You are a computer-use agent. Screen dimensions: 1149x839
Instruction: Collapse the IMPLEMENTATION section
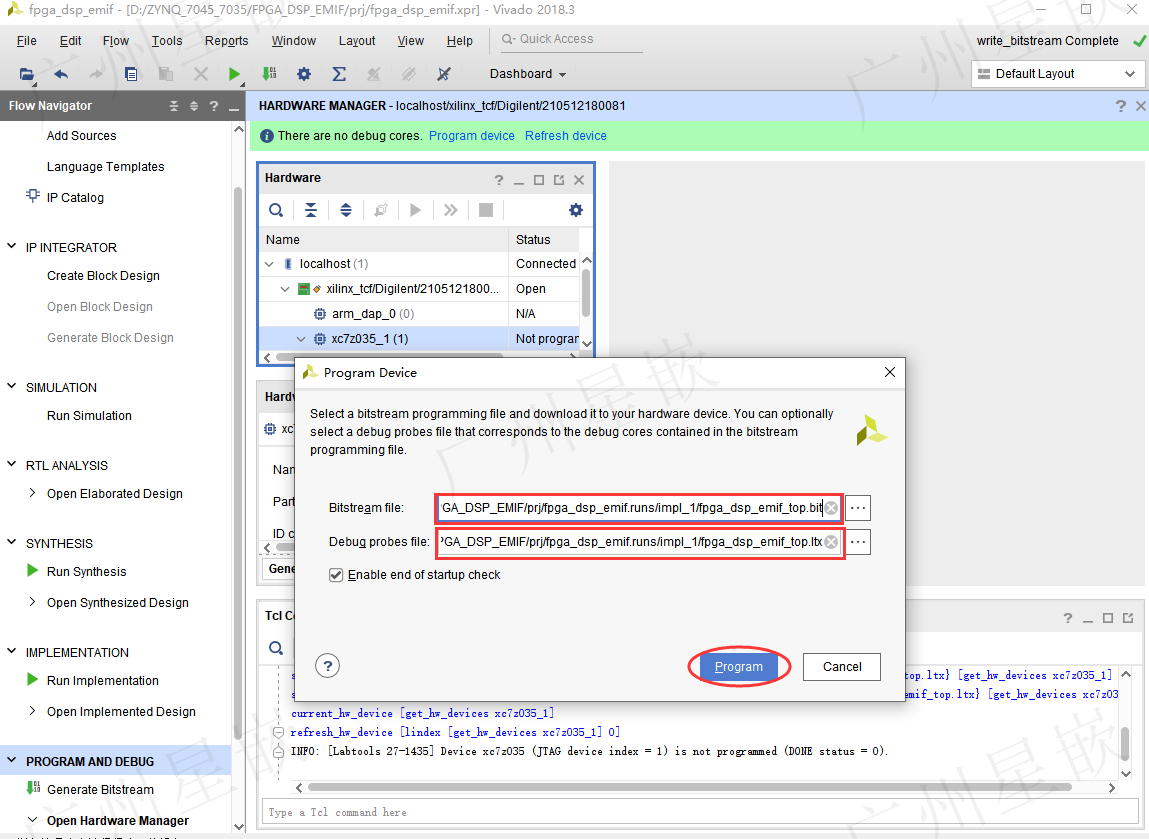[12, 651]
